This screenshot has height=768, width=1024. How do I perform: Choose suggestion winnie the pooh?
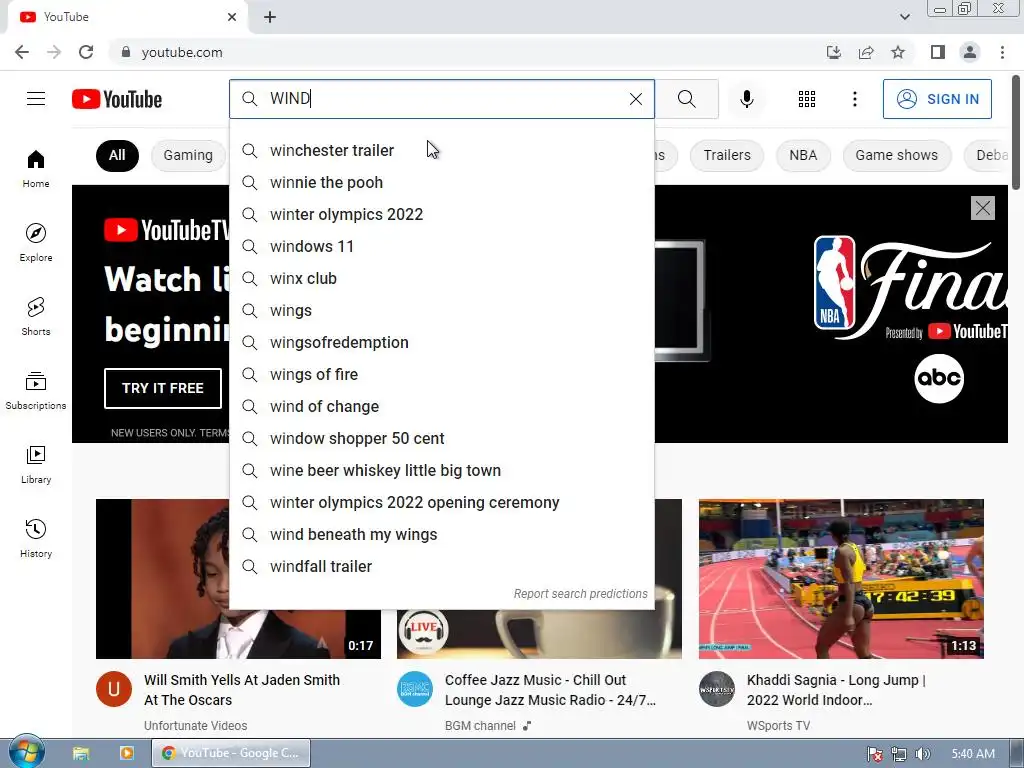(x=442, y=182)
